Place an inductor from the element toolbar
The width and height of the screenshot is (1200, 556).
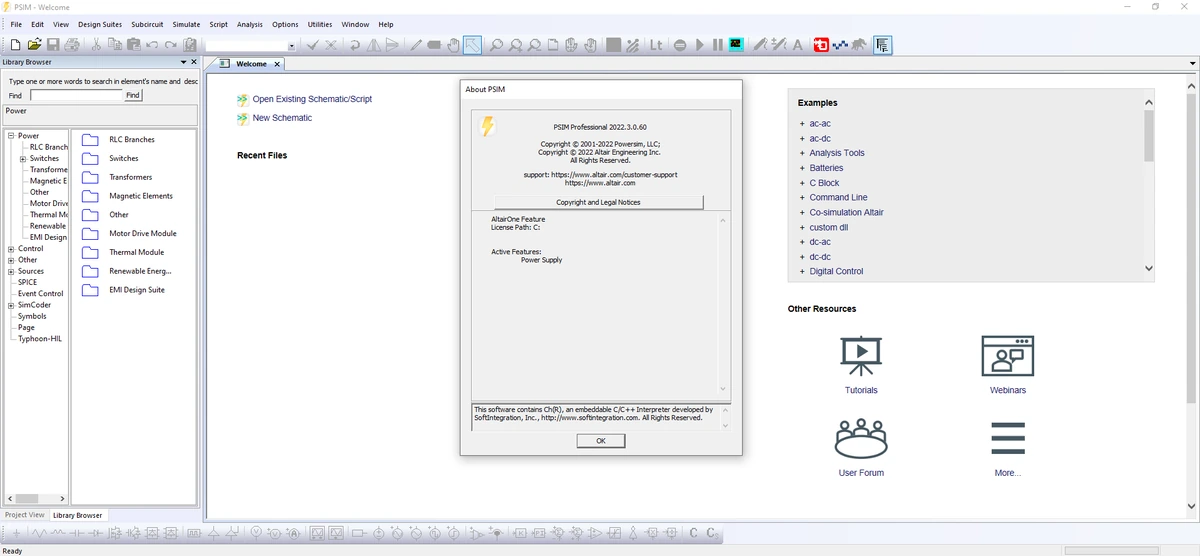pyautogui.click(x=57, y=533)
